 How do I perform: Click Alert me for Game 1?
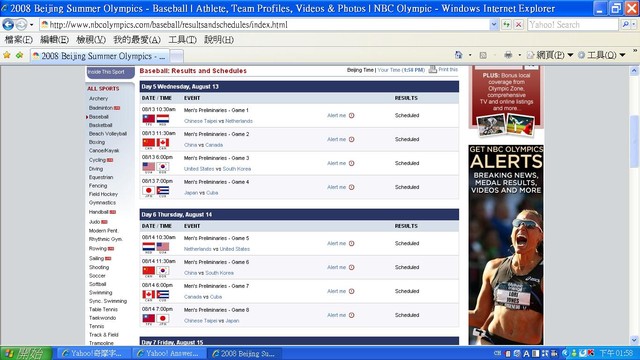(336, 116)
